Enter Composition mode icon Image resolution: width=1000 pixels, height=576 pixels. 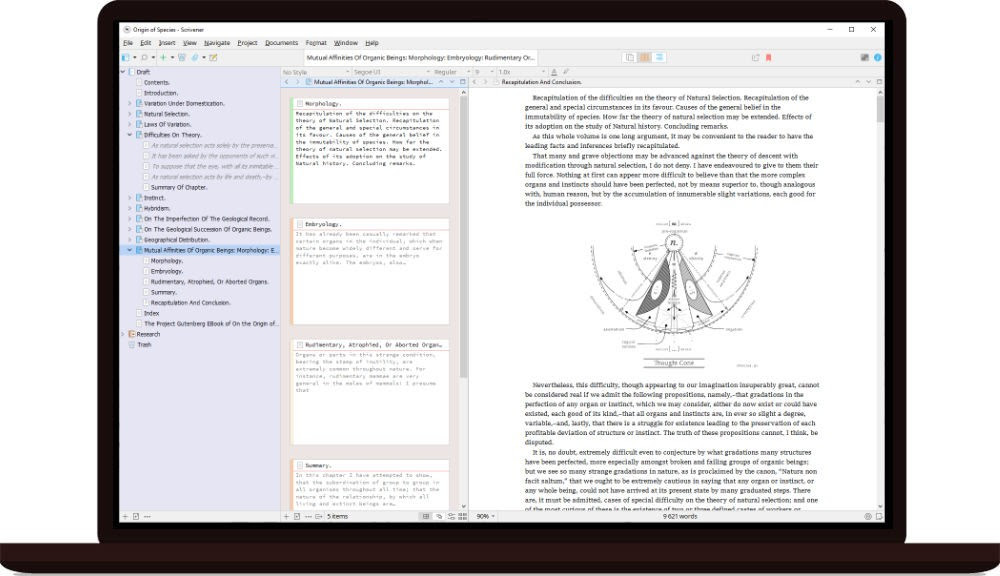coord(865,57)
